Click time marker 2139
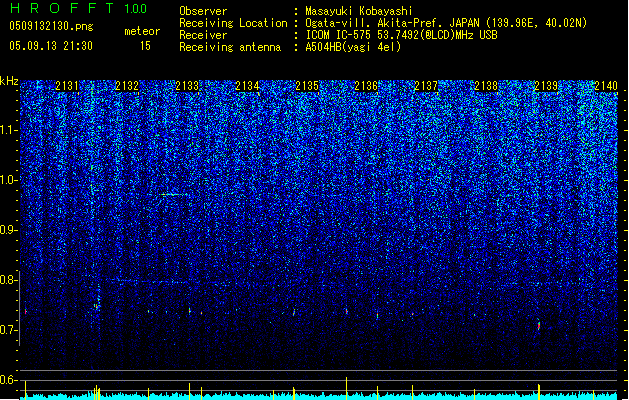Screen dimensions: 629x400 pyautogui.click(x=546, y=86)
